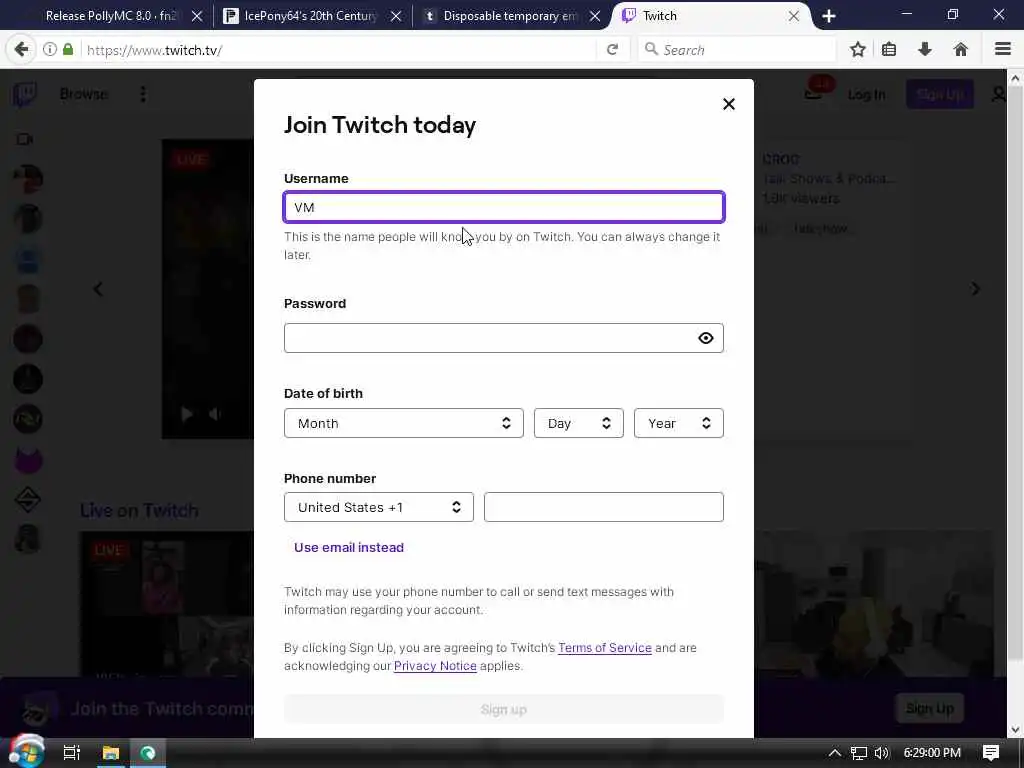
Task: Bookmark this page with star icon
Action: [857, 50]
